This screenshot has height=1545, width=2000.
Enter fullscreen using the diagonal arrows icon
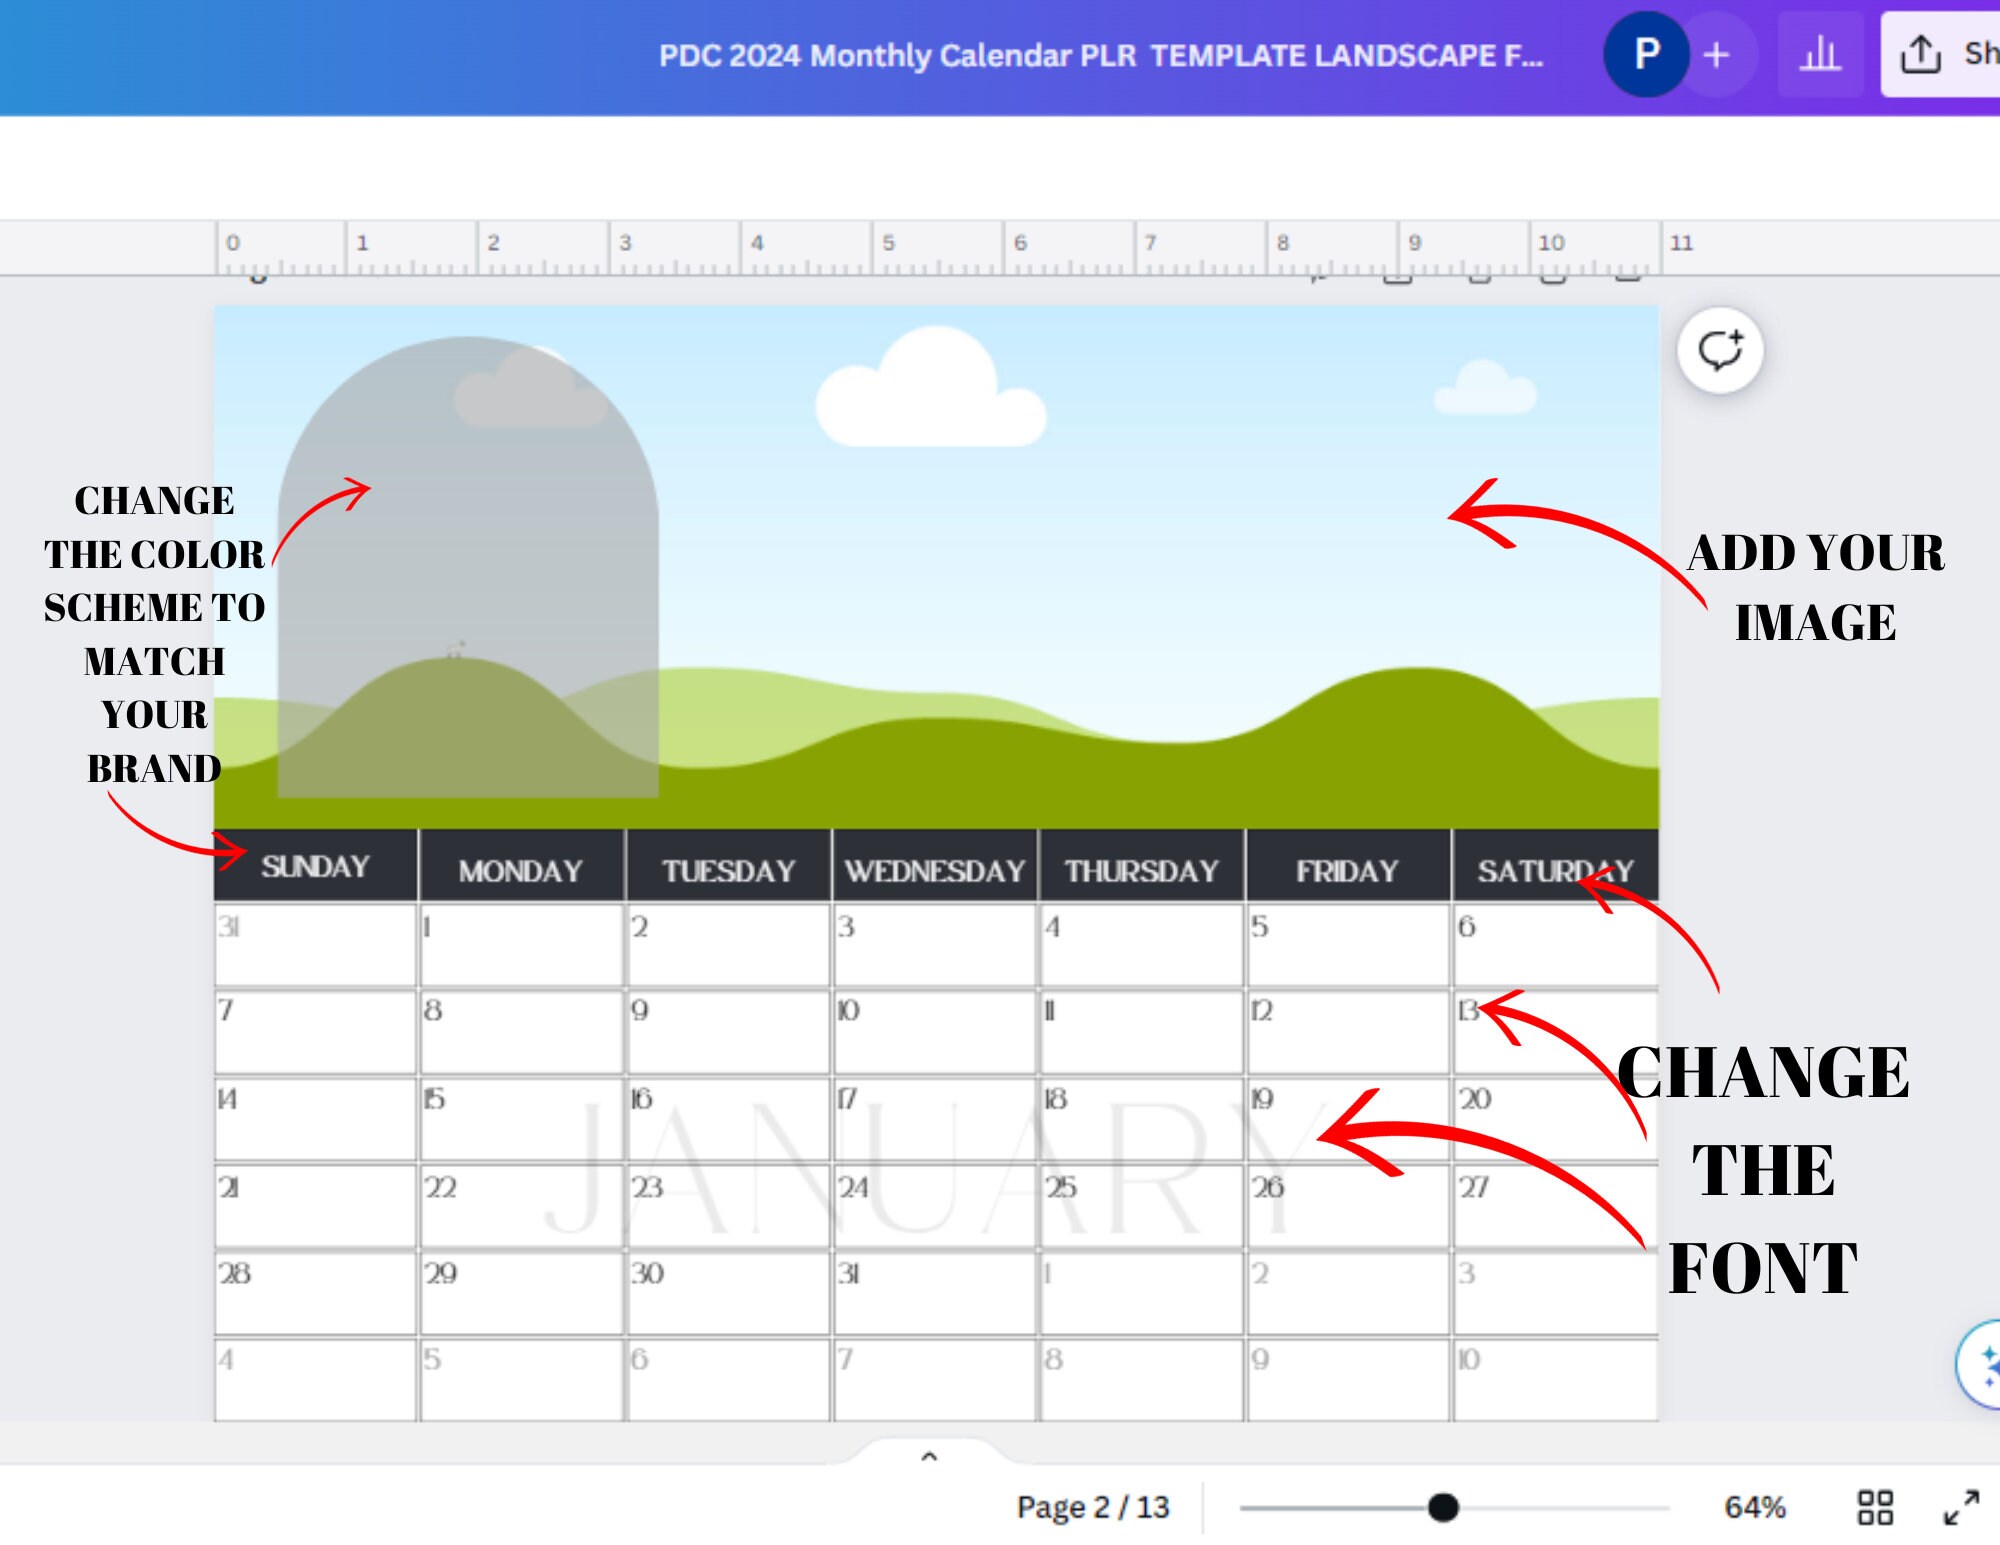coord(1961,1506)
